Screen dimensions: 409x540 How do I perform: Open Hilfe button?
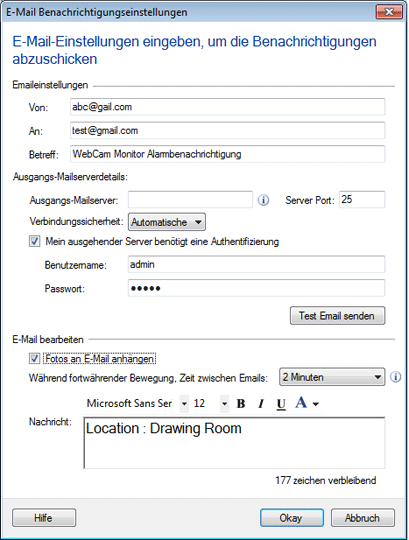coord(44,518)
